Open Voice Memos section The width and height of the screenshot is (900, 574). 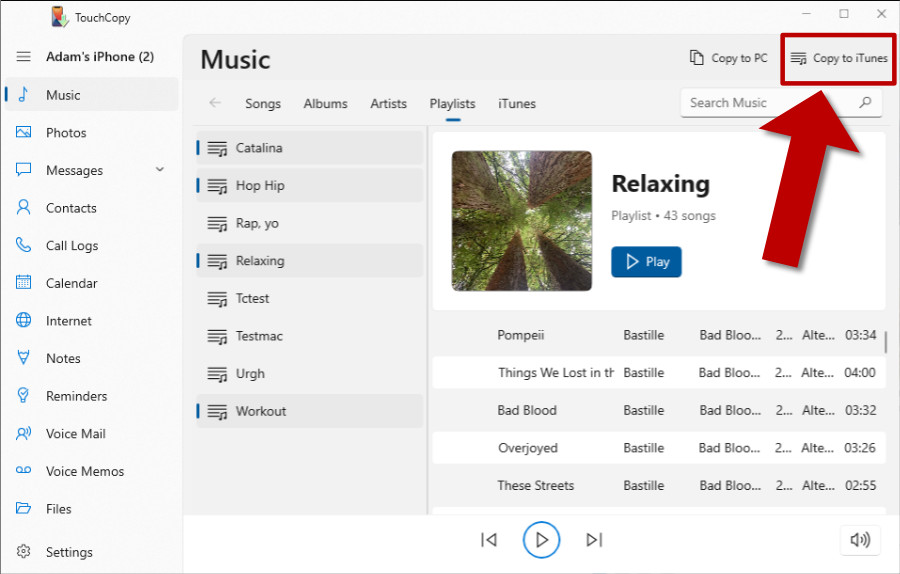[92, 471]
